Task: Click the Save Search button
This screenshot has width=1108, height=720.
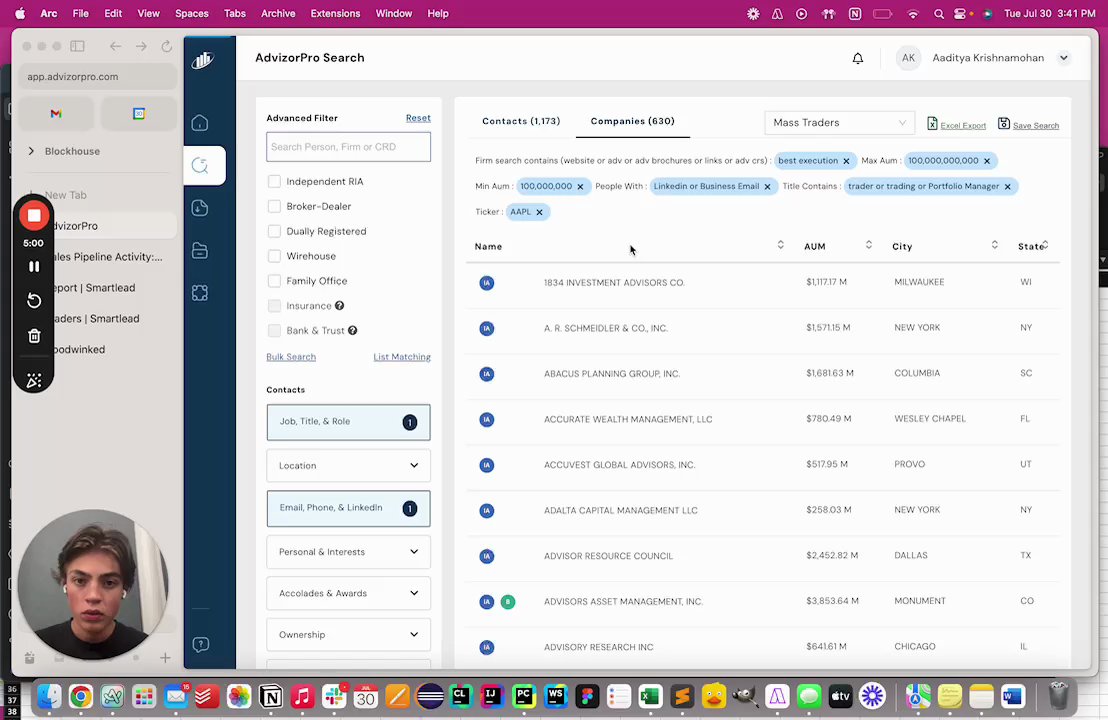Action: (x=1028, y=124)
